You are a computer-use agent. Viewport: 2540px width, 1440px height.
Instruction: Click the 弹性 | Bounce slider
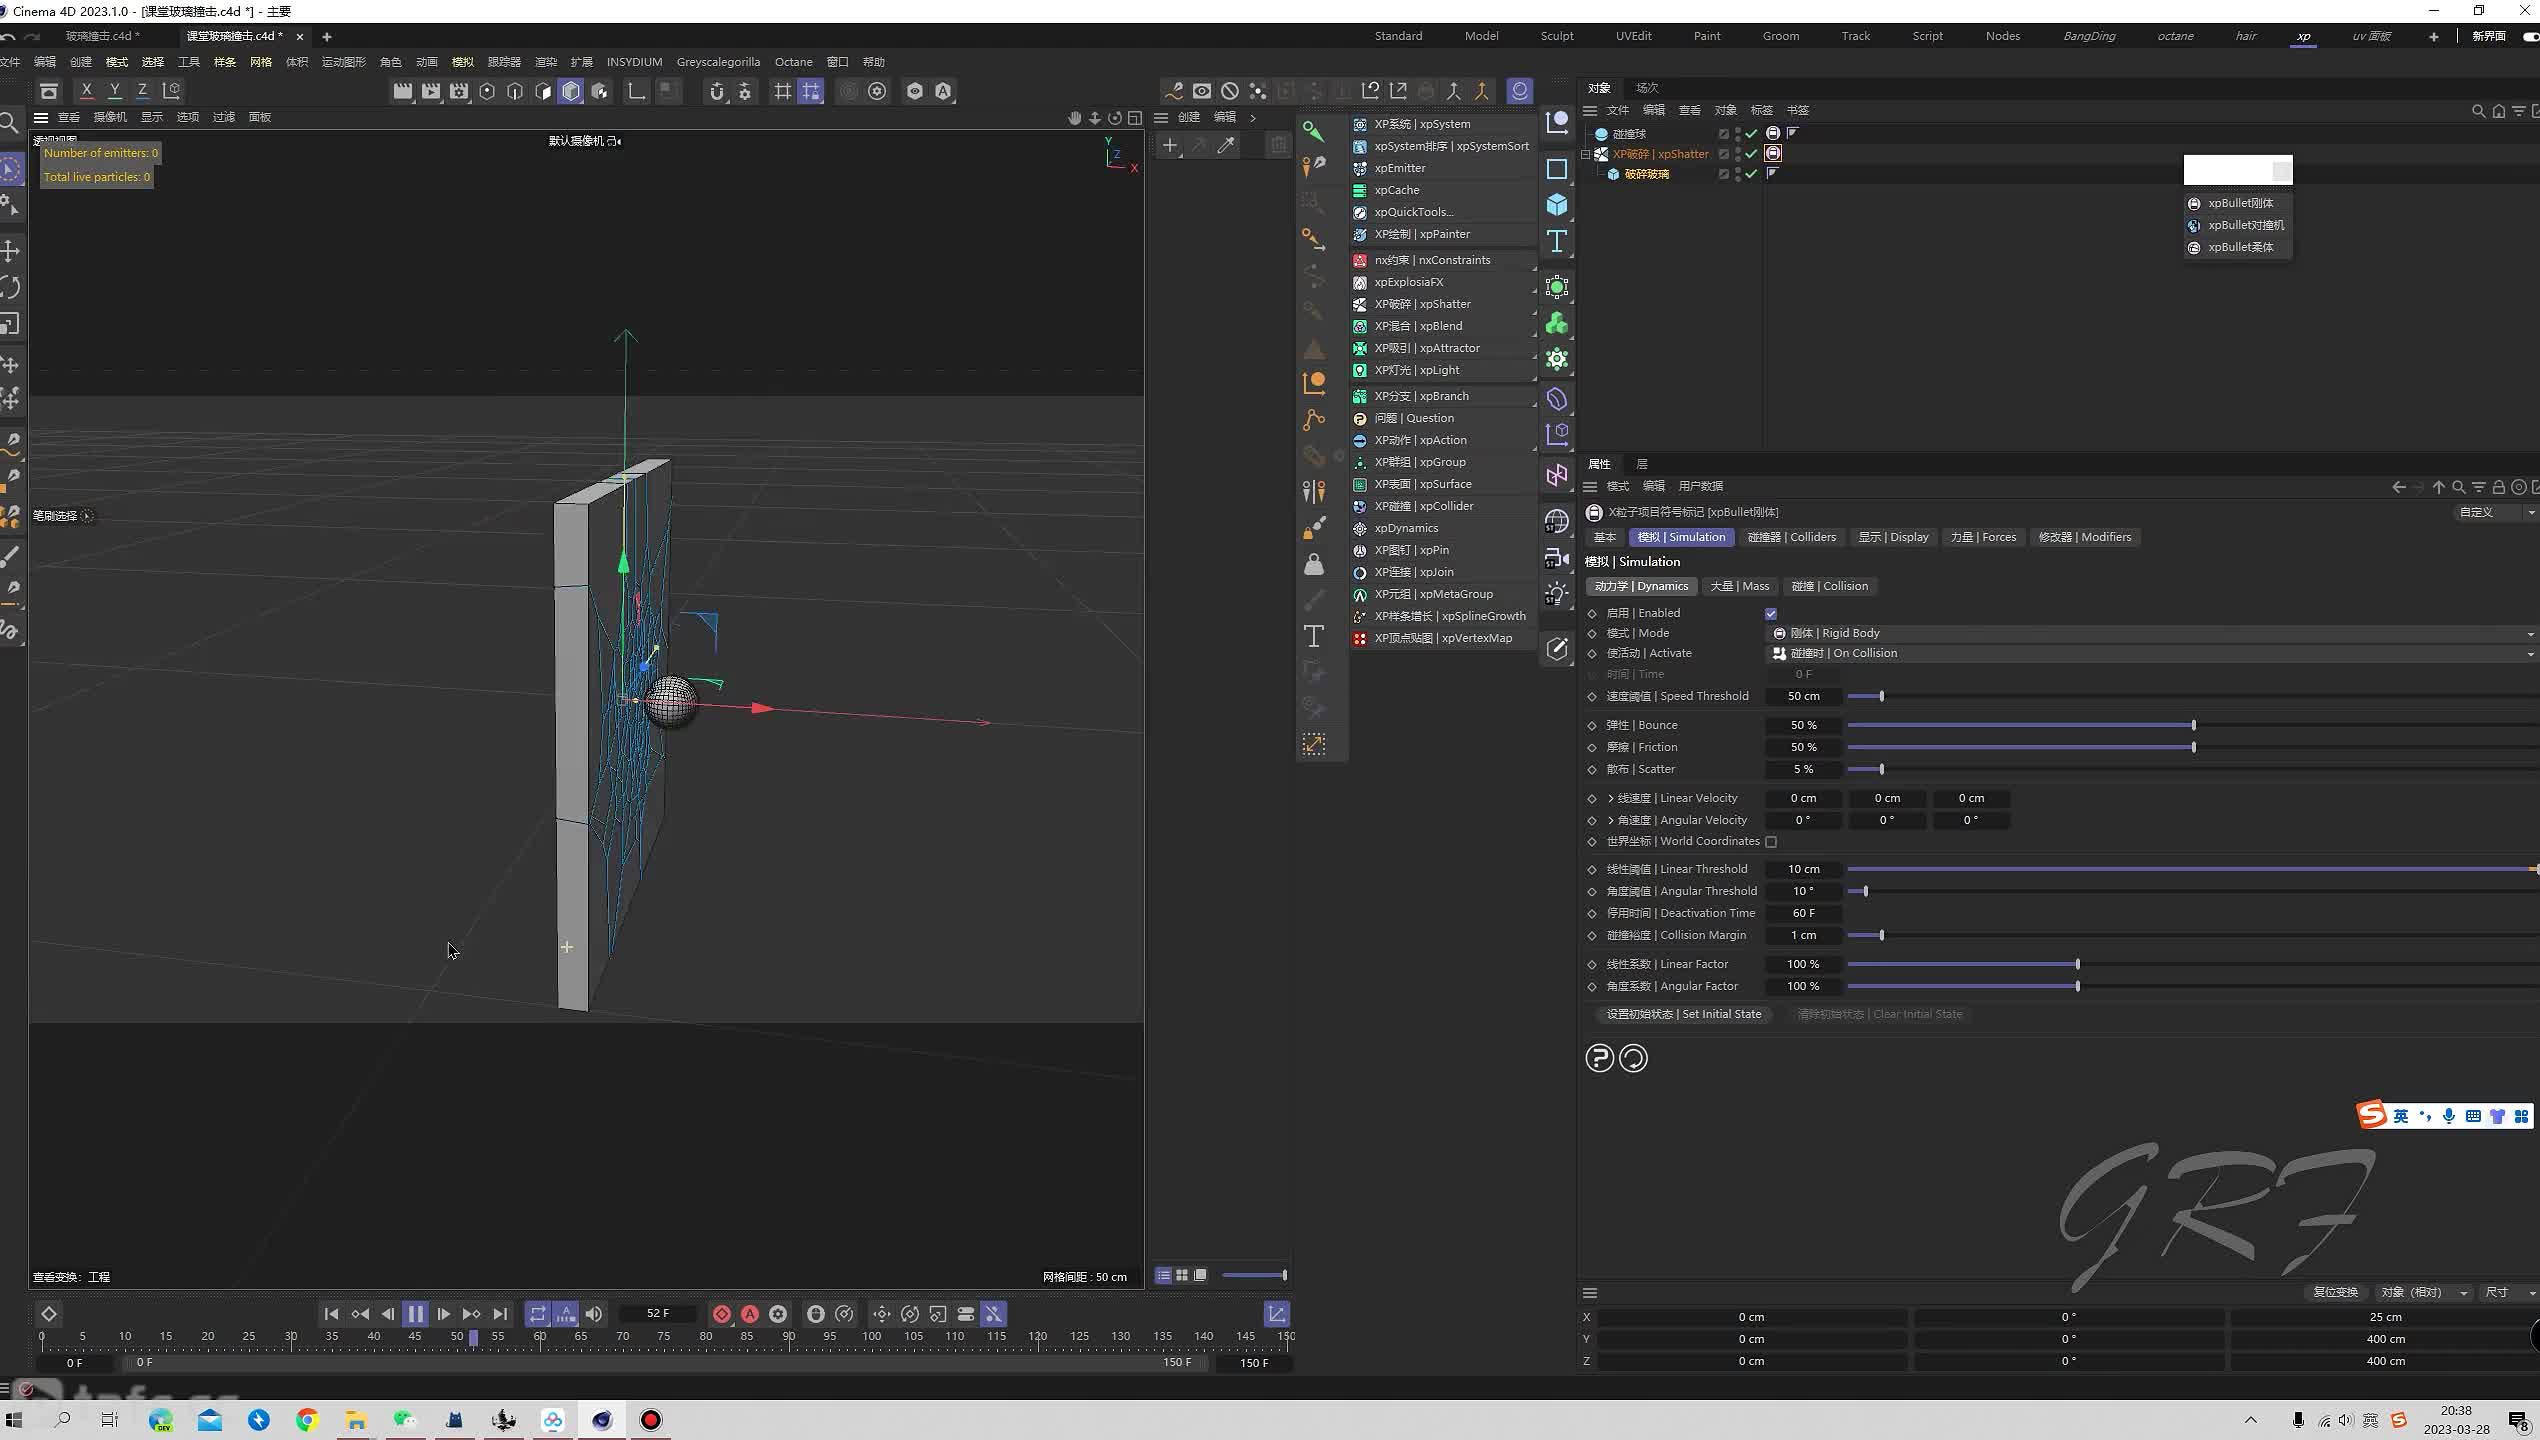[2192, 725]
